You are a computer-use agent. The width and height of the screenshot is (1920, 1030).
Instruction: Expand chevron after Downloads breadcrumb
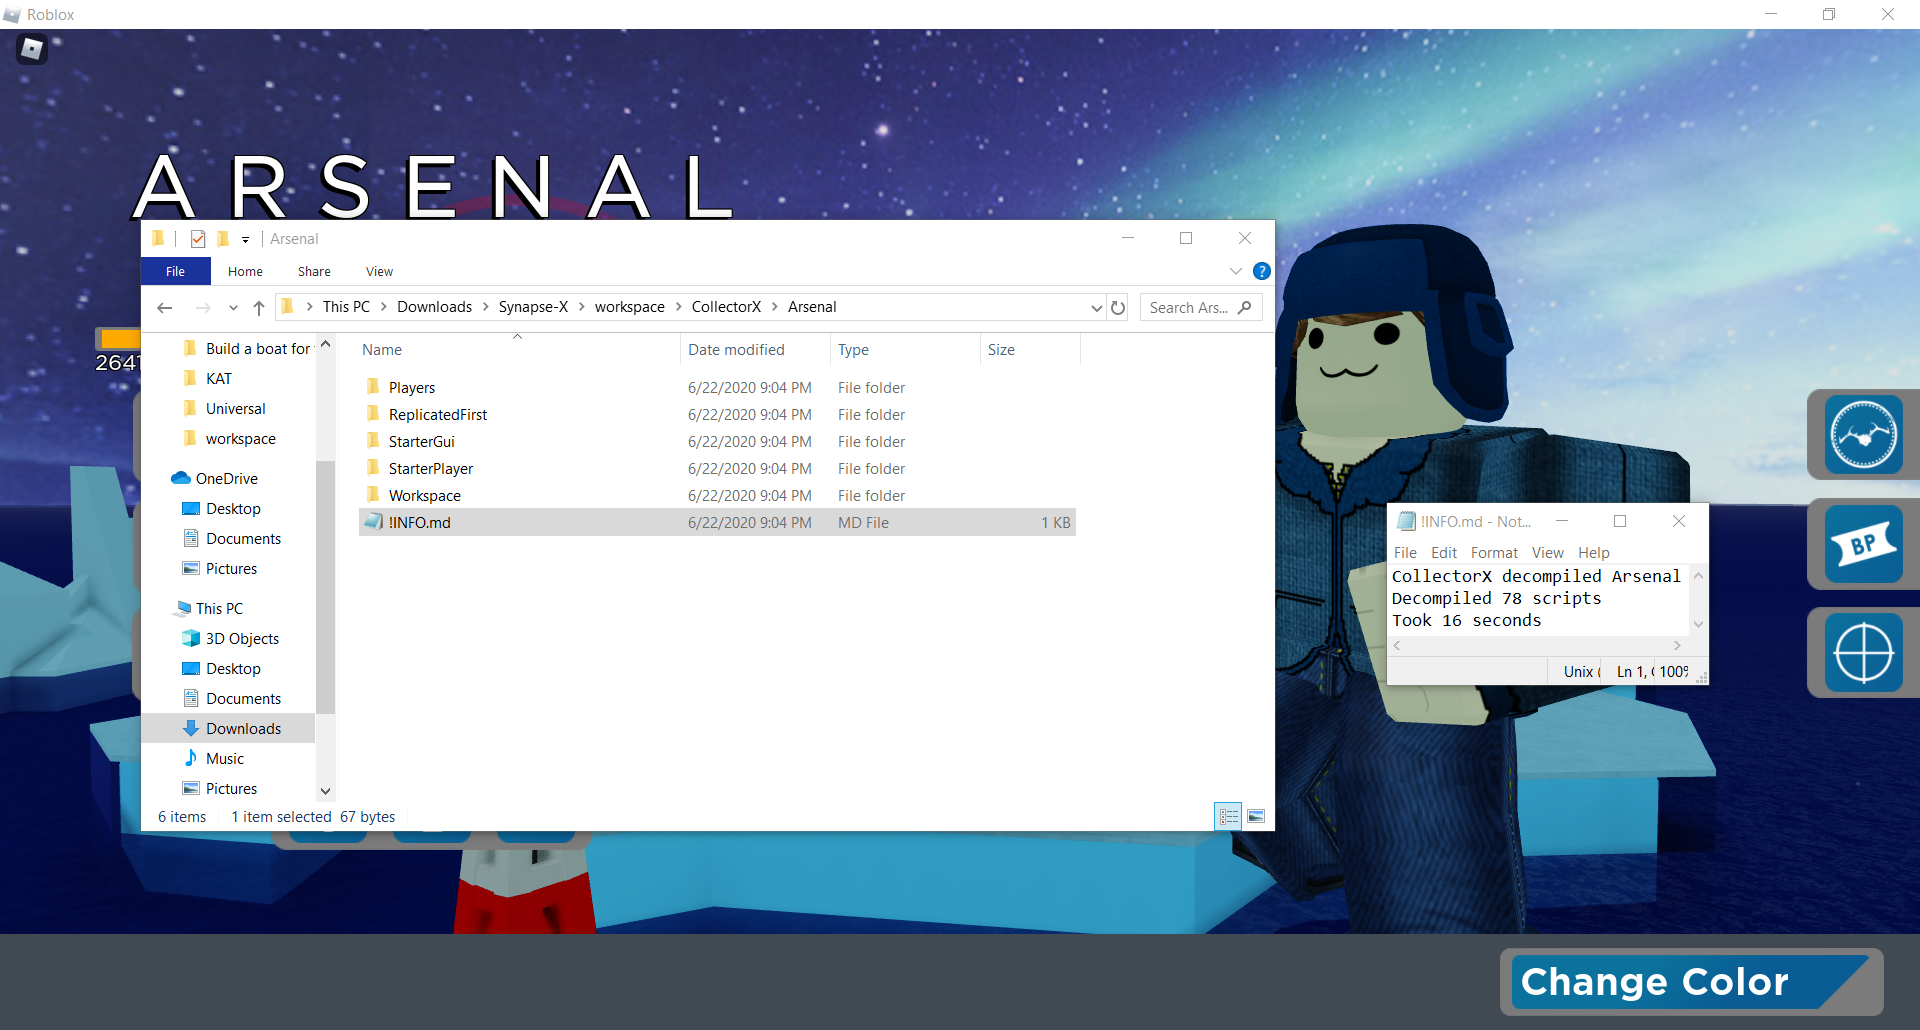click(485, 307)
